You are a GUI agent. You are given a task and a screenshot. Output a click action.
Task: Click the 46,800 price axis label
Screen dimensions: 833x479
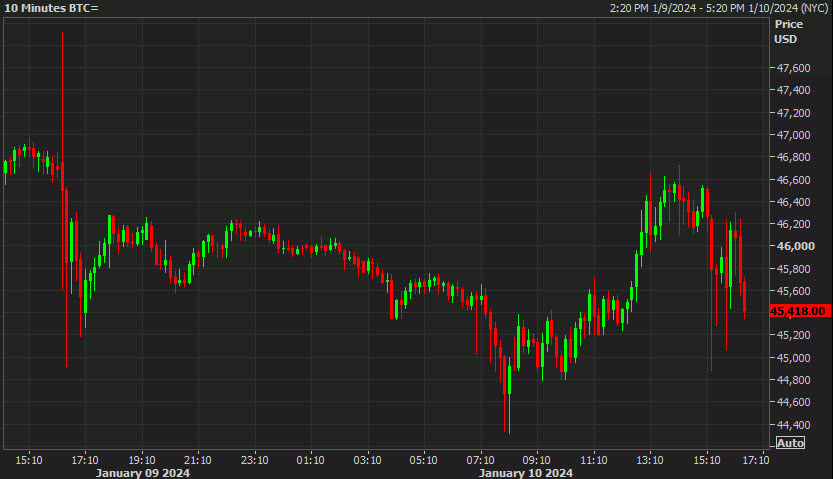(x=793, y=157)
